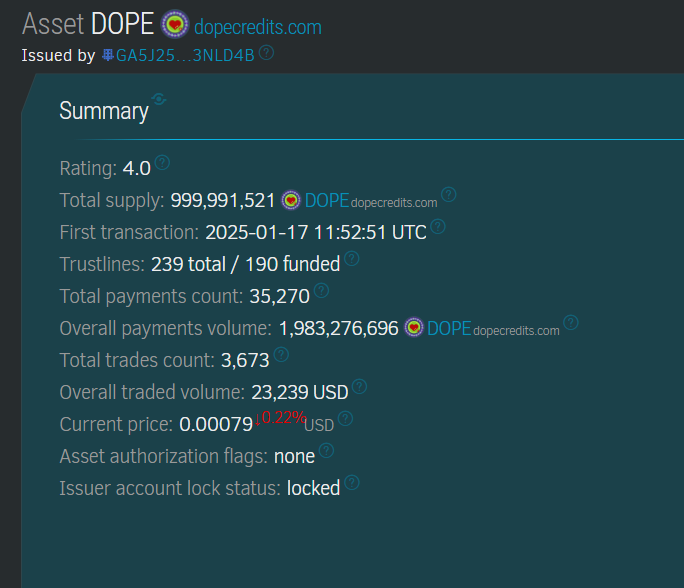The image size is (684, 588).
Task: Click the Summary section heading
Action: click(x=104, y=111)
